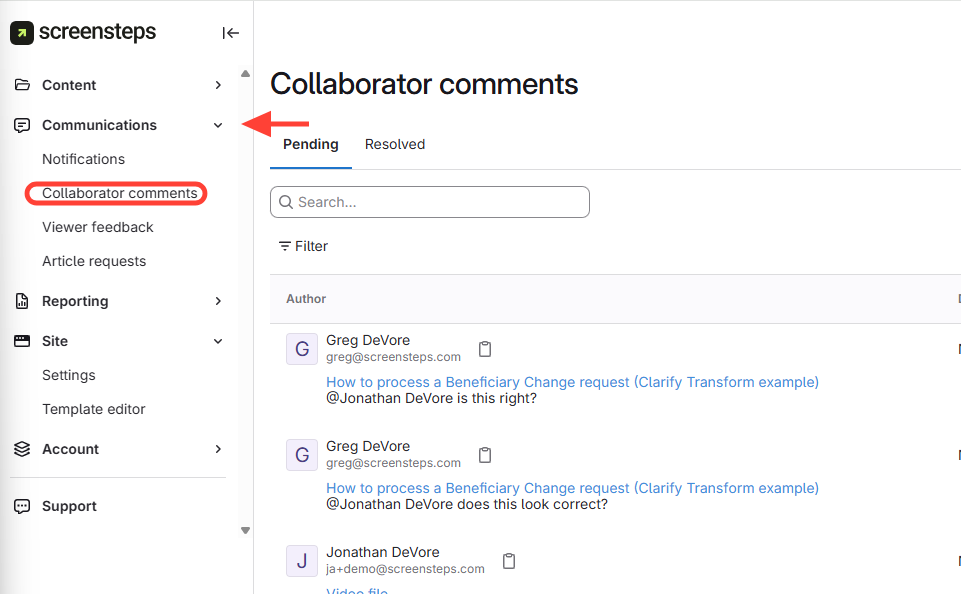Expand the Account section chevron
The width and height of the screenshot is (961, 594).
pos(218,449)
